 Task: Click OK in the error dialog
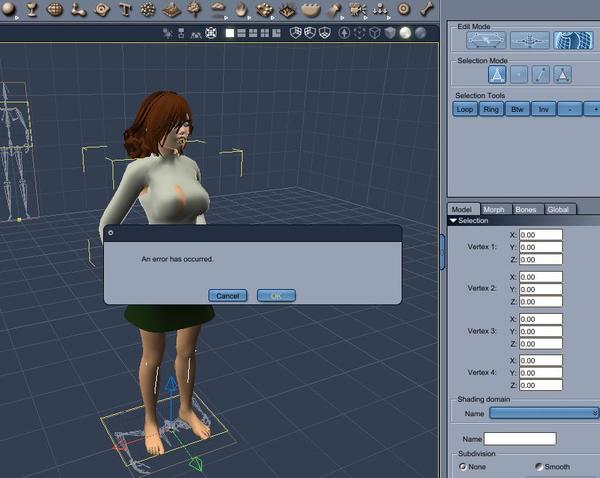pos(276,296)
